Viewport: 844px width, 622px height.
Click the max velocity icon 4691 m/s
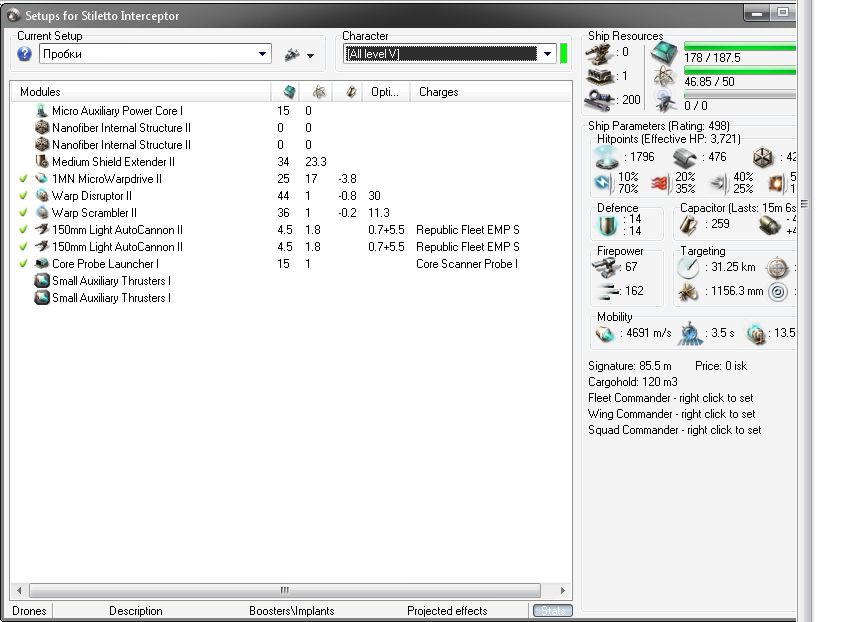tap(605, 334)
